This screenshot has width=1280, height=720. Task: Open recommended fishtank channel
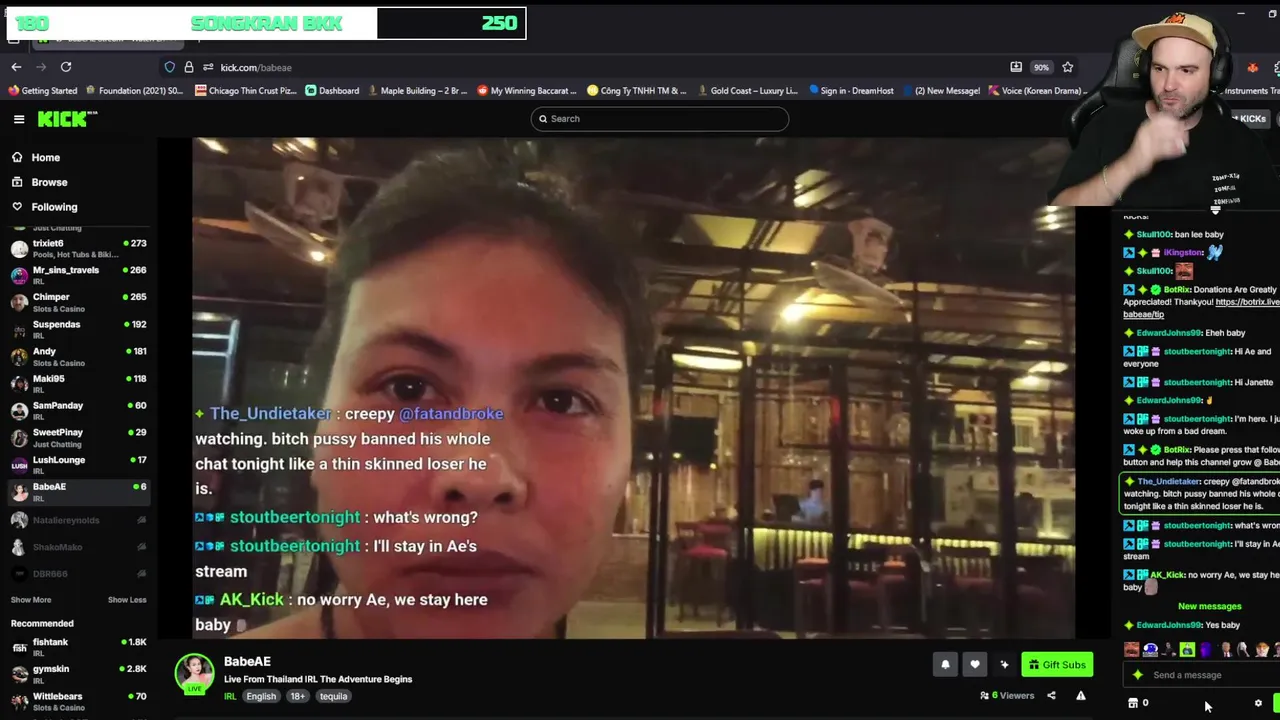point(78,646)
